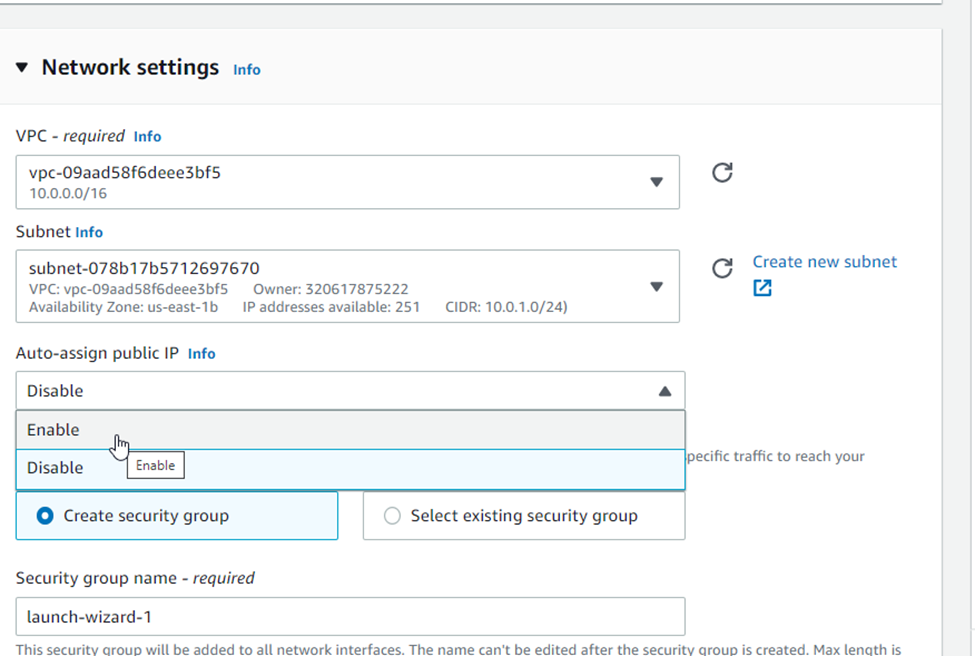Collapse the Network settings section triangle
The image size is (975, 656).
[22, 67]
